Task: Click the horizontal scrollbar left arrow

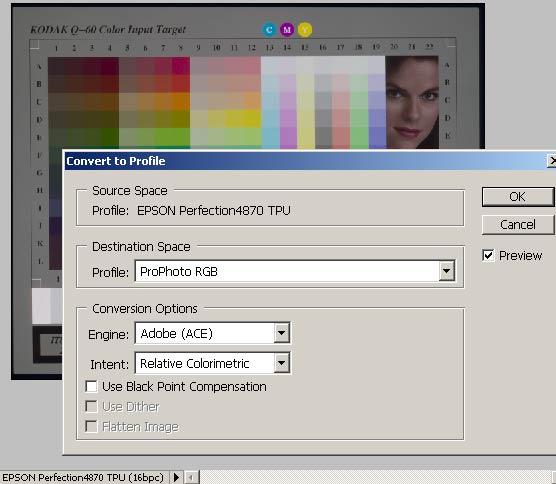Action: coord(191,478)
